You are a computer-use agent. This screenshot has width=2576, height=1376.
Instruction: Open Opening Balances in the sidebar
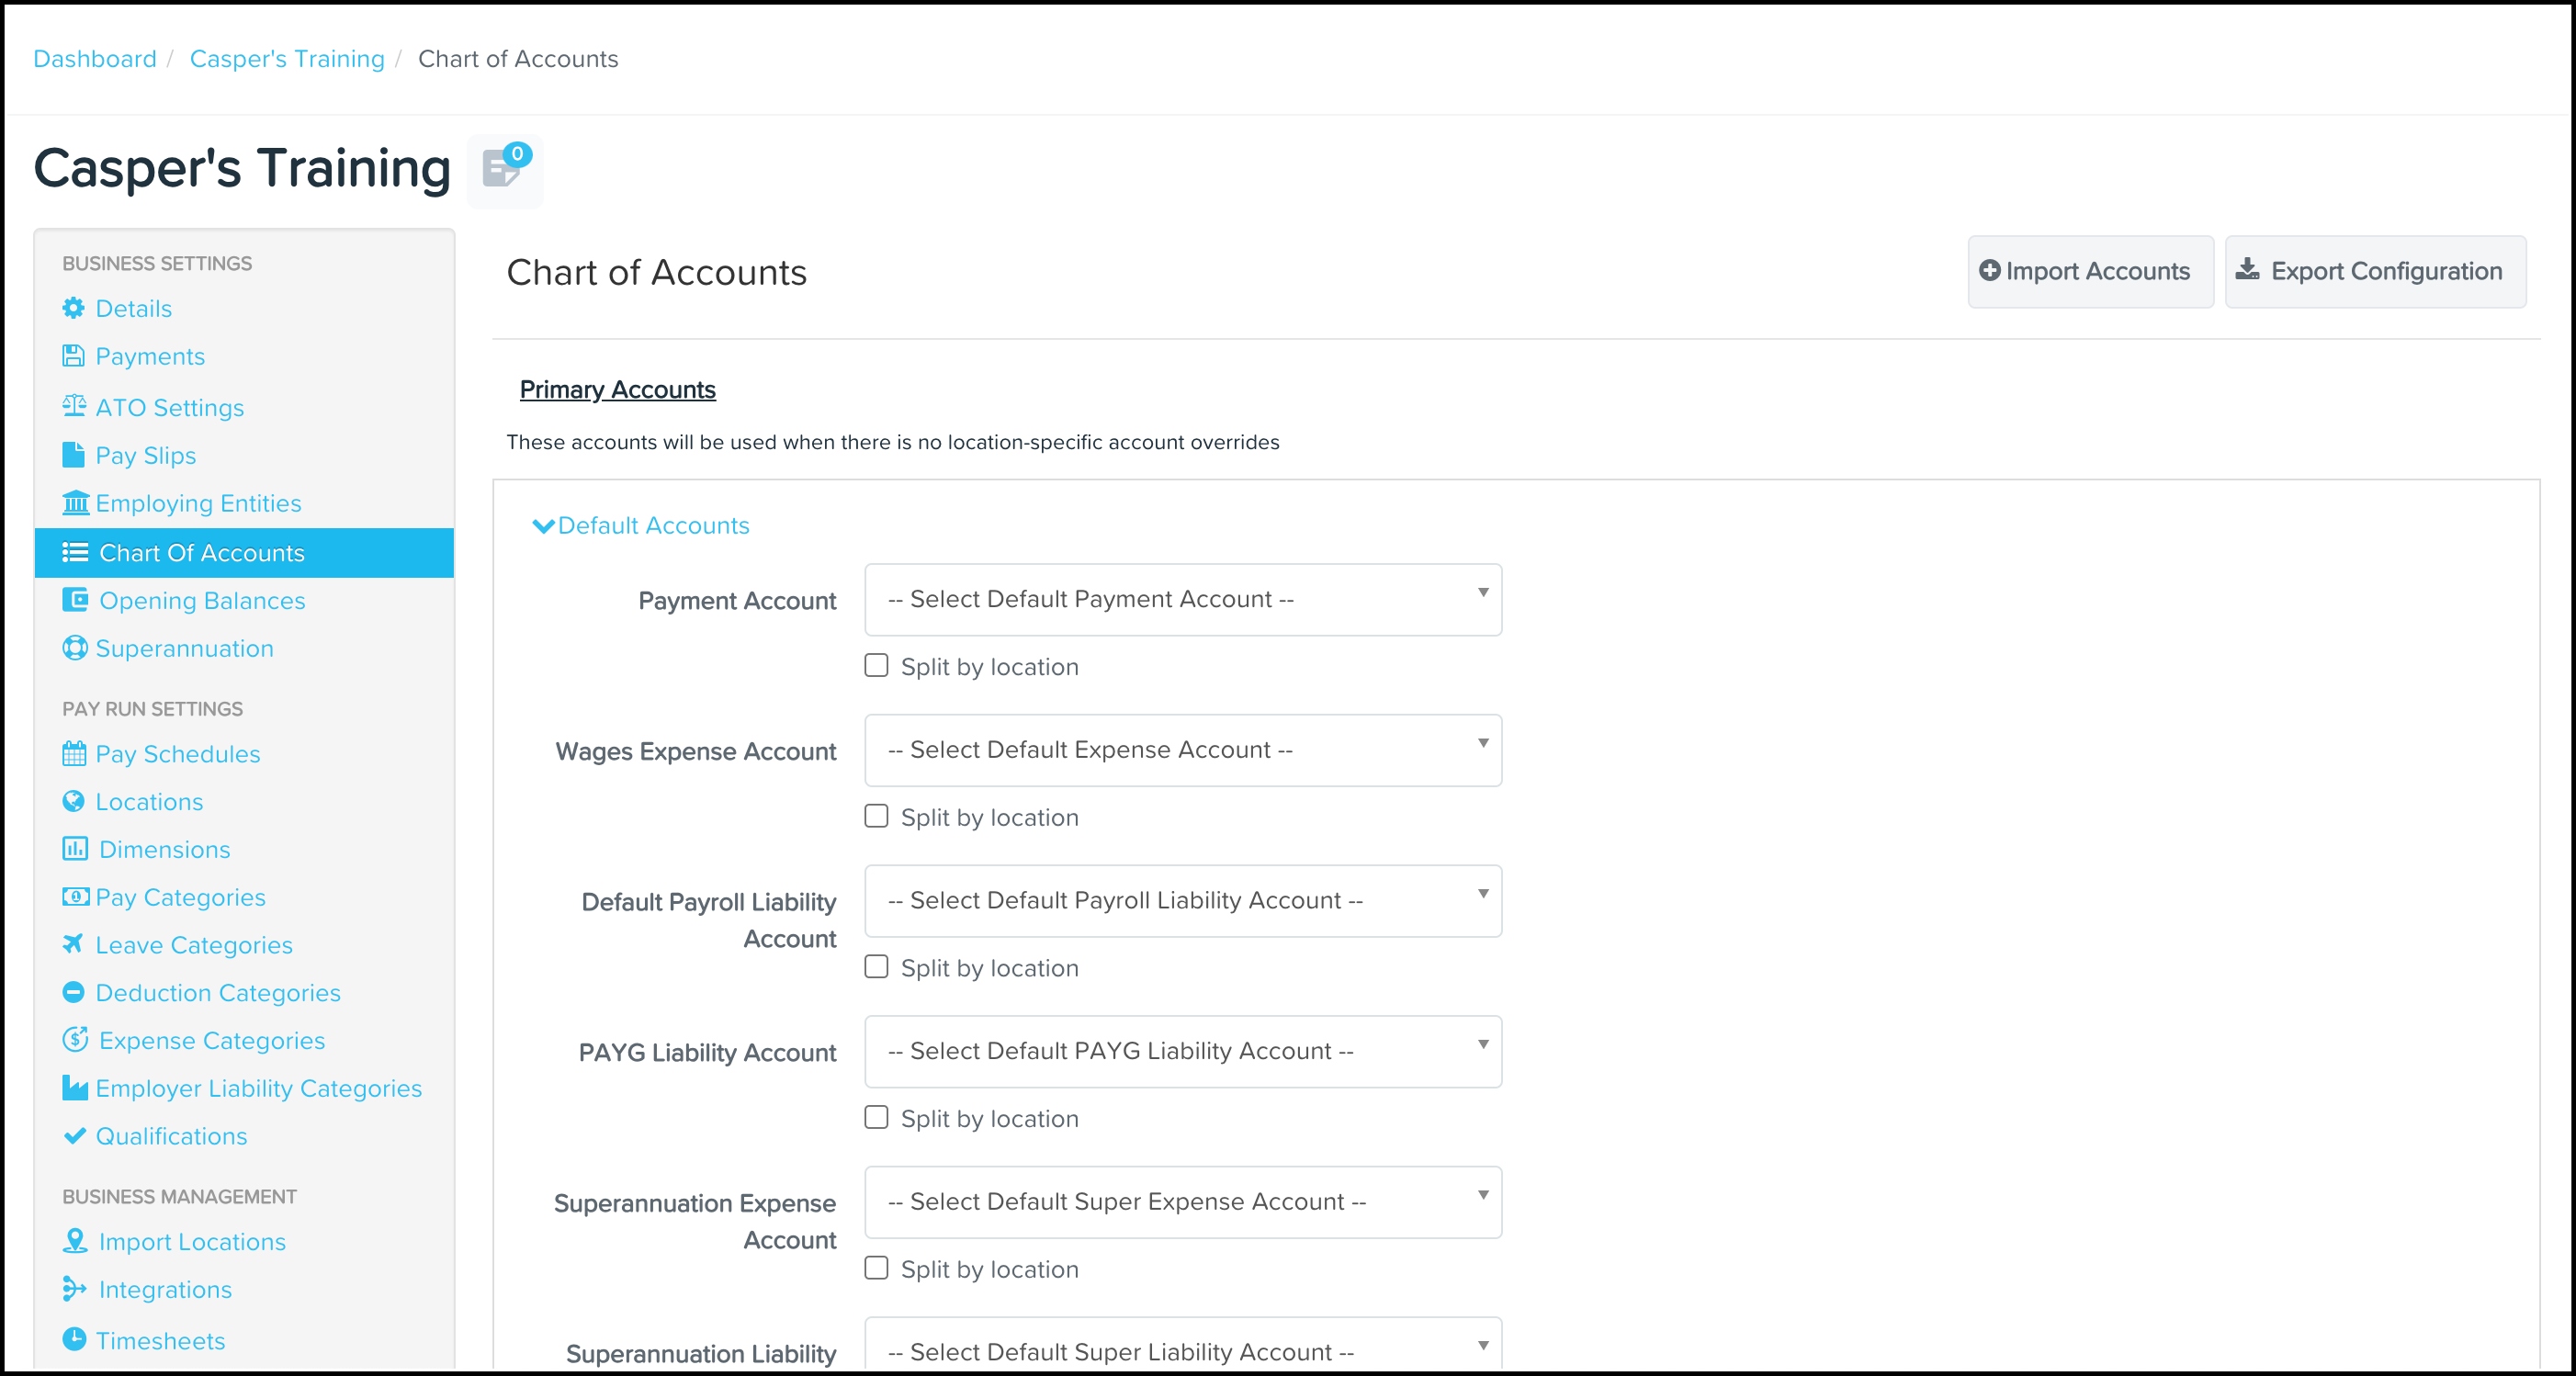[x=201, y=601]
